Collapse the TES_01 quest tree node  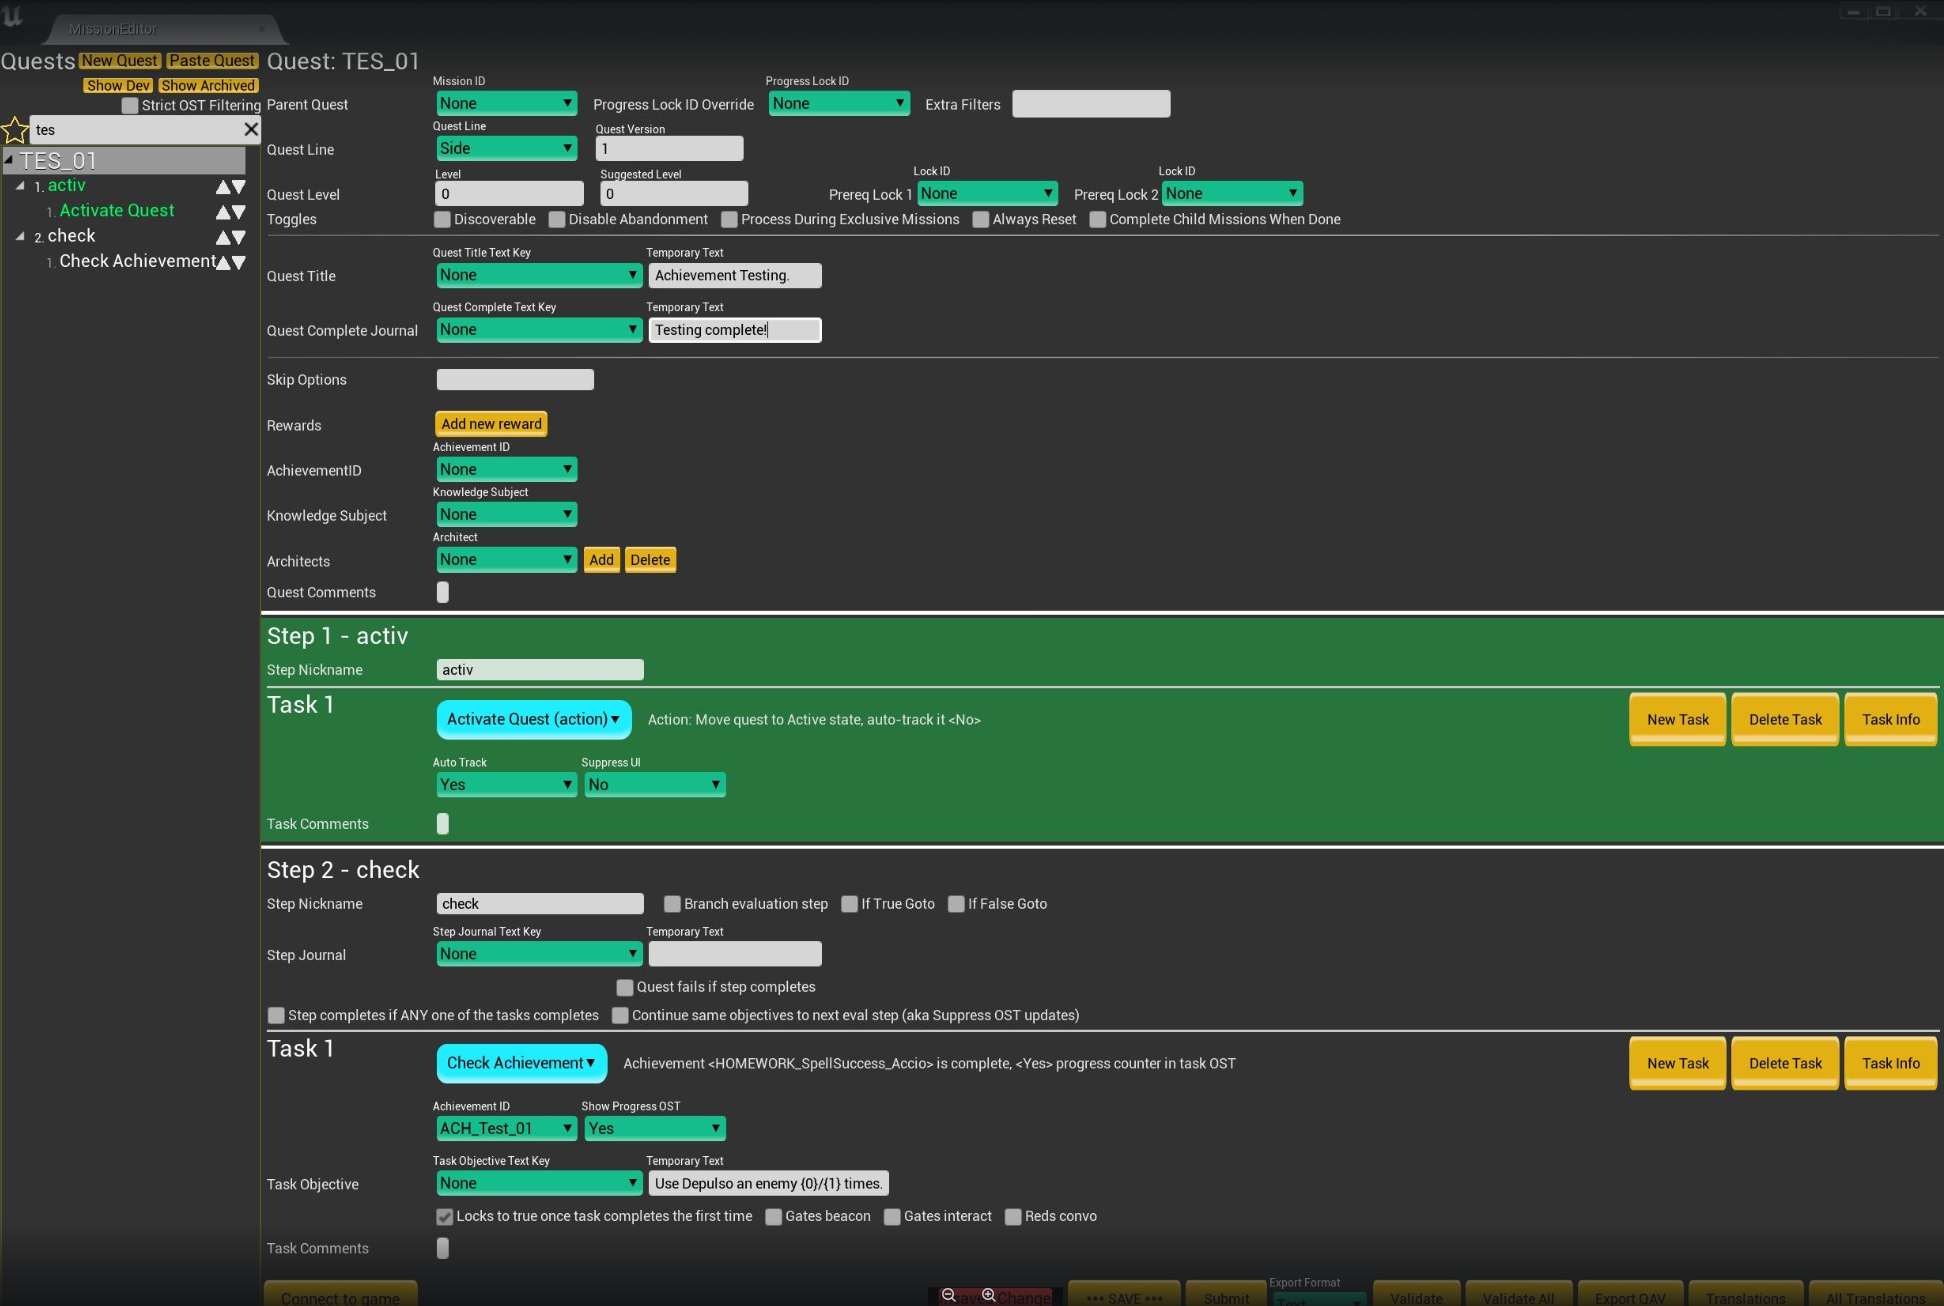tap(9, 160)
